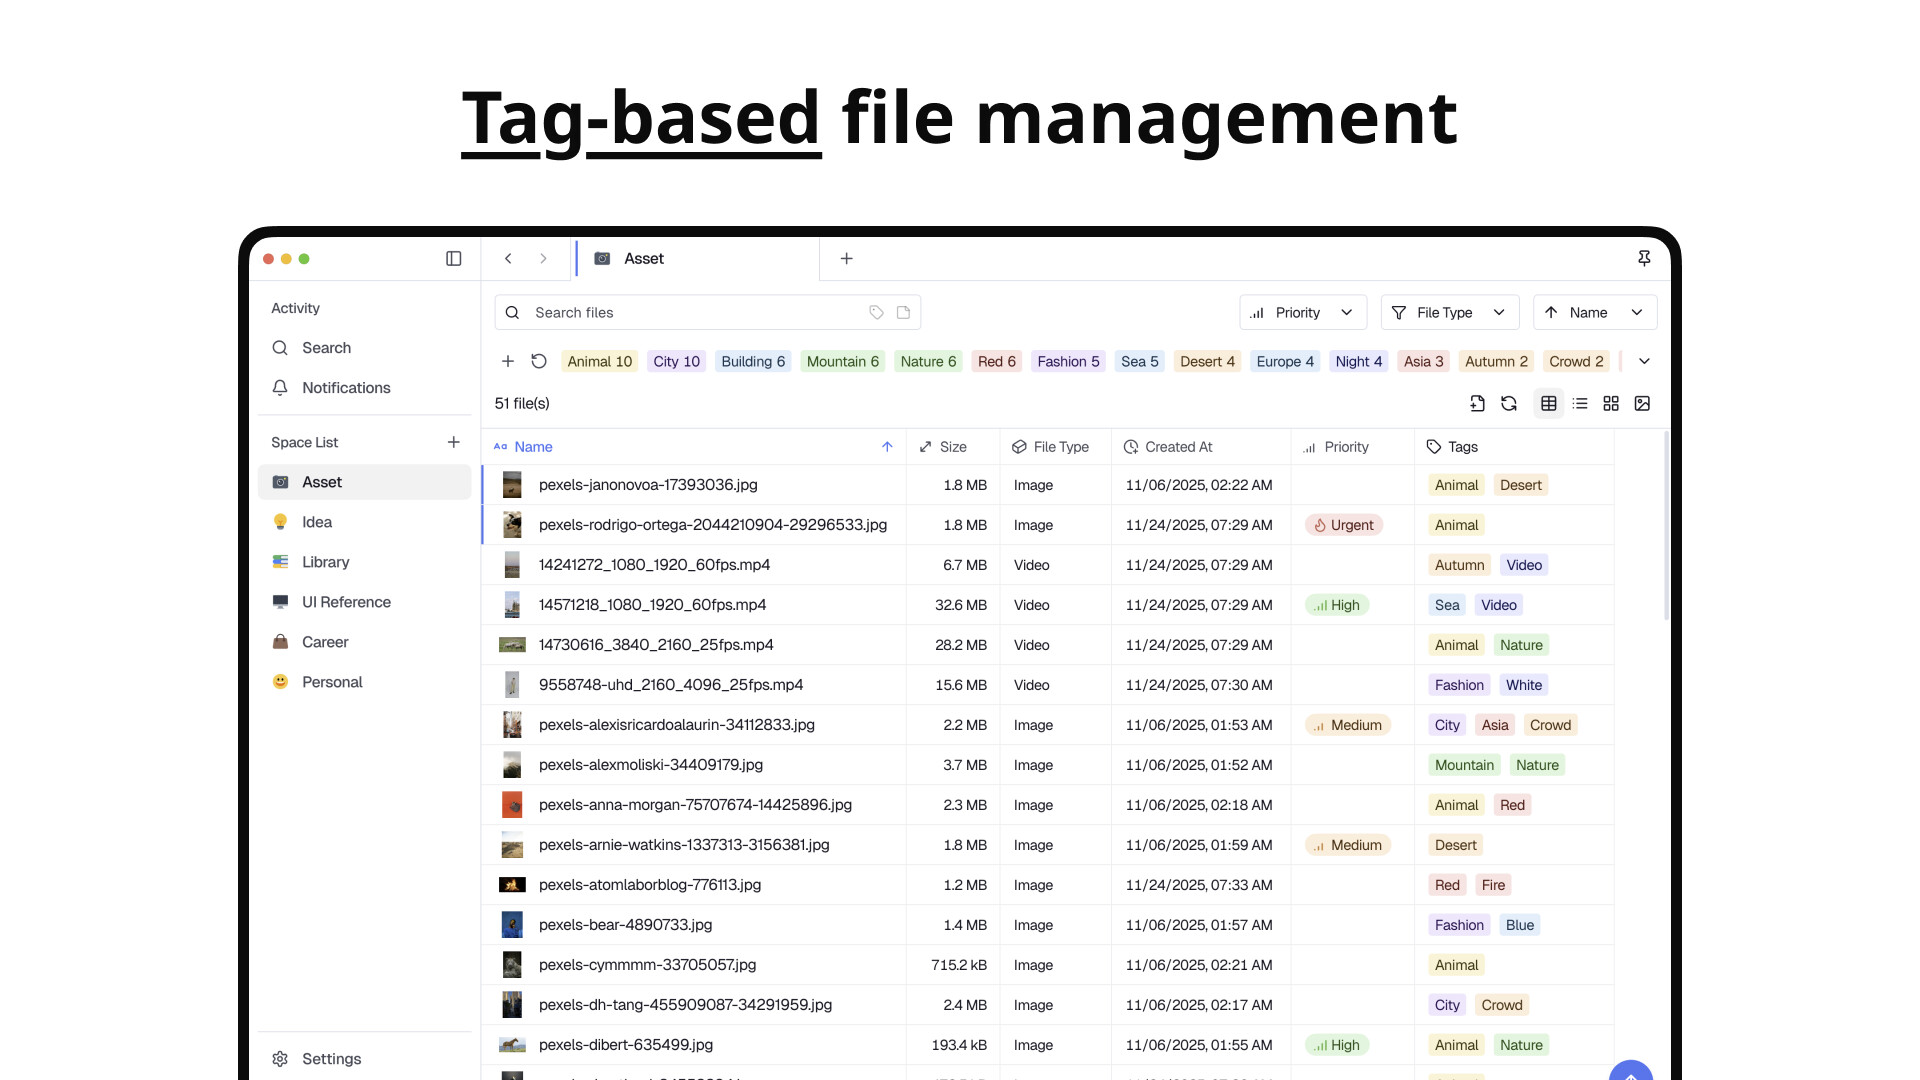Open the Notifications panel
Image resolution: width=1920 pixels, height=1080 pixels.
pos(346,388)
